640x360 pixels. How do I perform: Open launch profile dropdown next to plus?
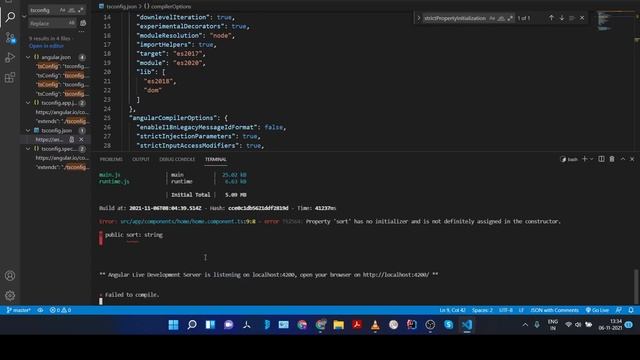(591, 159)
